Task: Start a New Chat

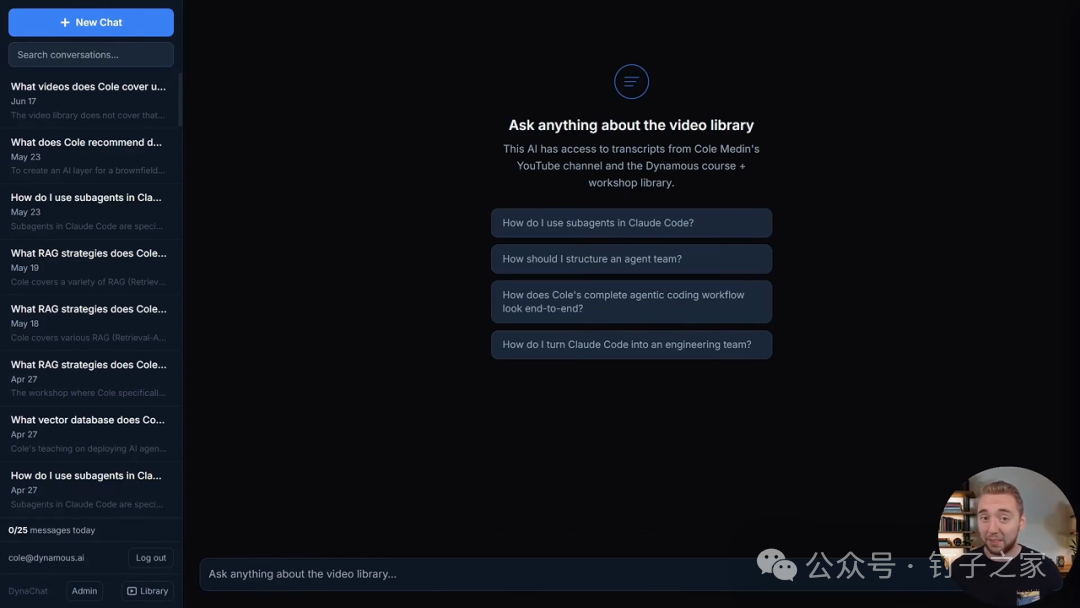Action: [x=91, y=22]
